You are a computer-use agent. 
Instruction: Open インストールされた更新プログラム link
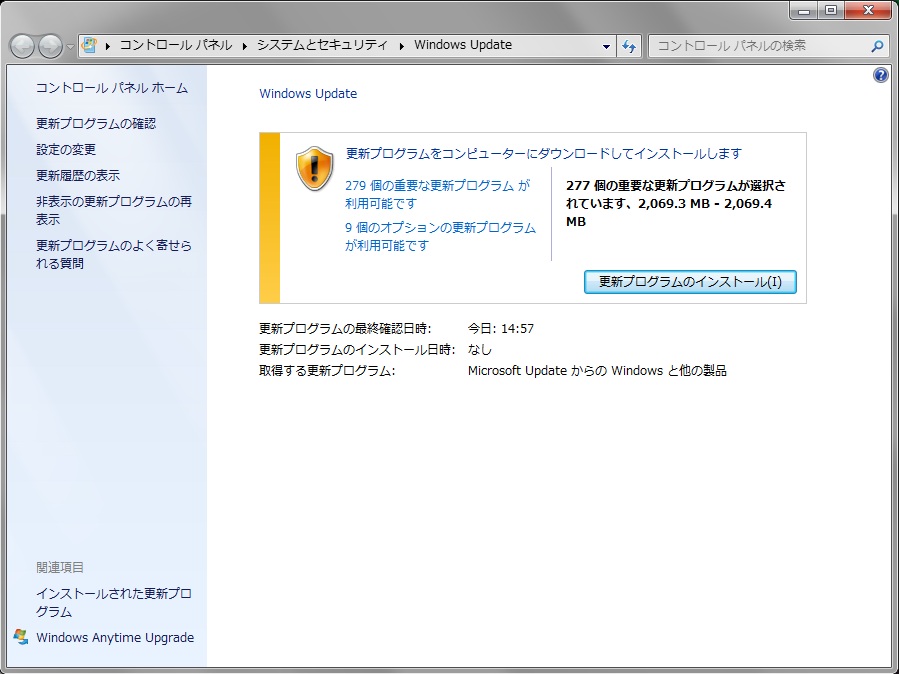pos(114,603)
